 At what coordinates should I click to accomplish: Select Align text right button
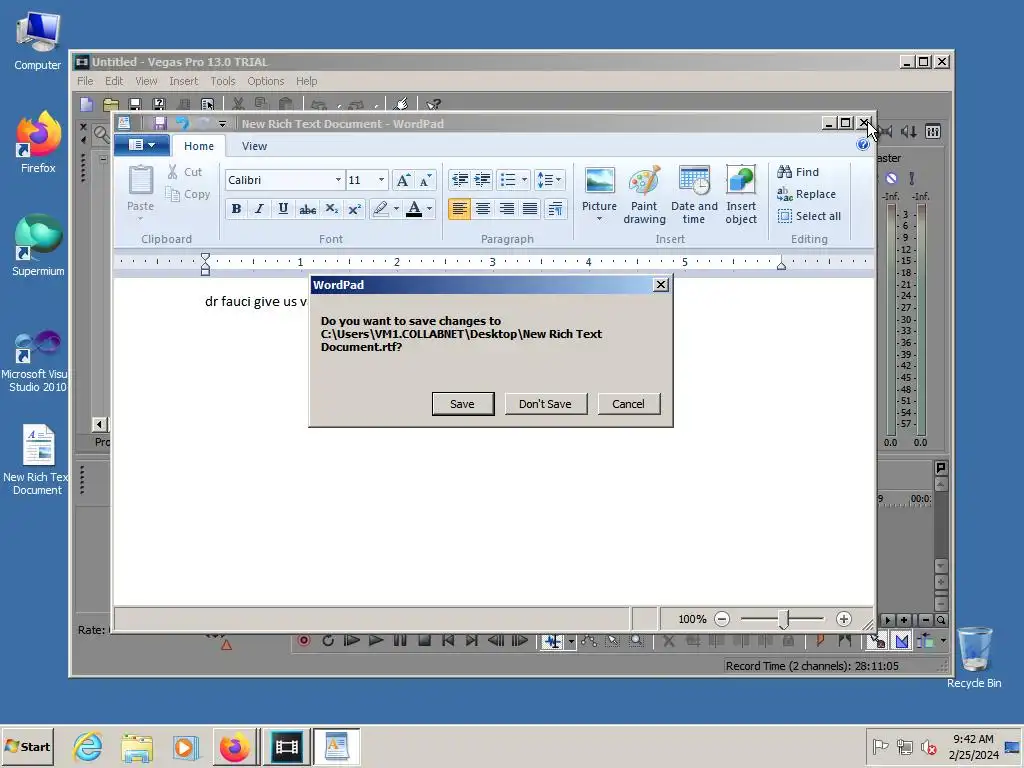pyautogui.click(x=506, y=209)
